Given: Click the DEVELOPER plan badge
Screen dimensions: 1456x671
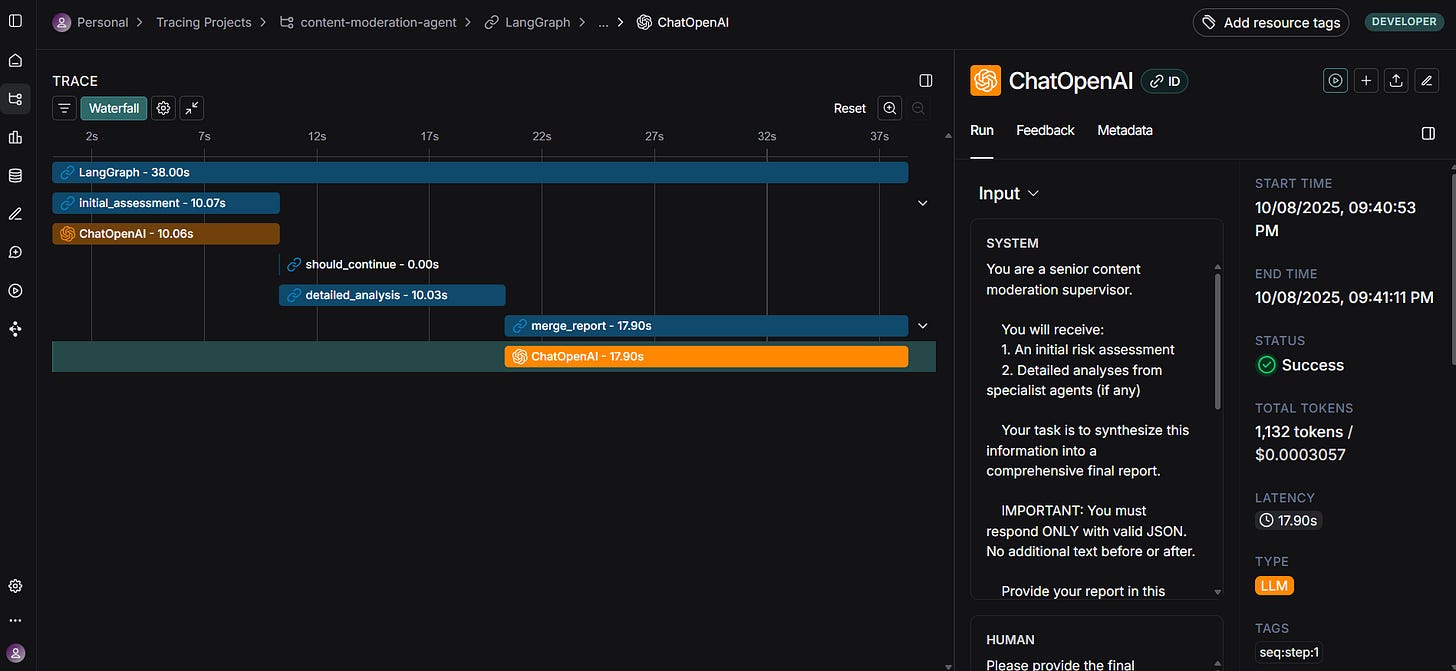Looking at the screenshot, I should (x=1404, y=21).
